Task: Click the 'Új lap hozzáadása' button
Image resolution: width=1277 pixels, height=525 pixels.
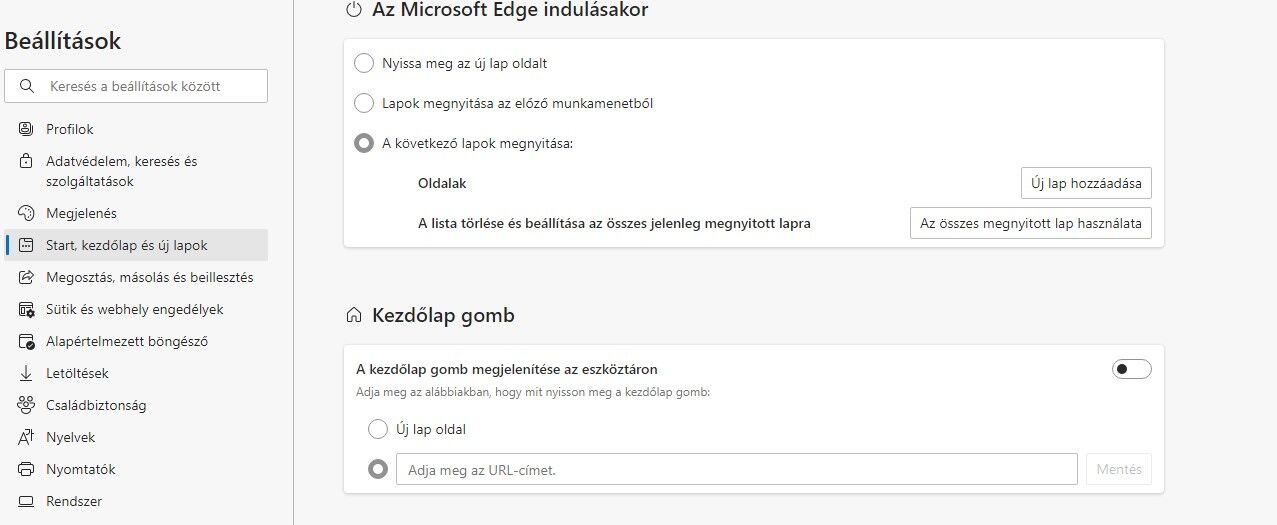Action: (x=1086, y=184)
